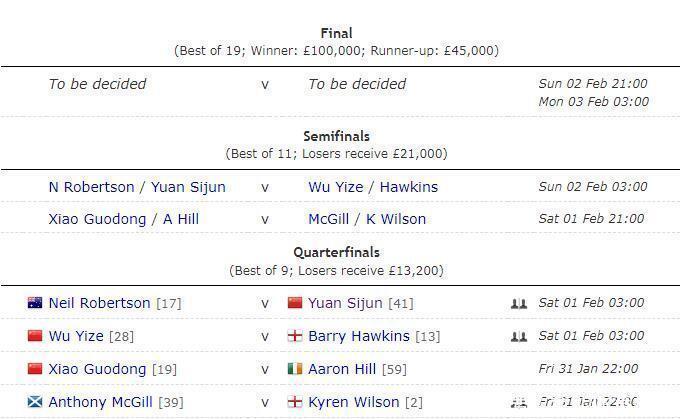Open Kyren Wilson player link
This screenshot has height=419, width=696.
353,402
